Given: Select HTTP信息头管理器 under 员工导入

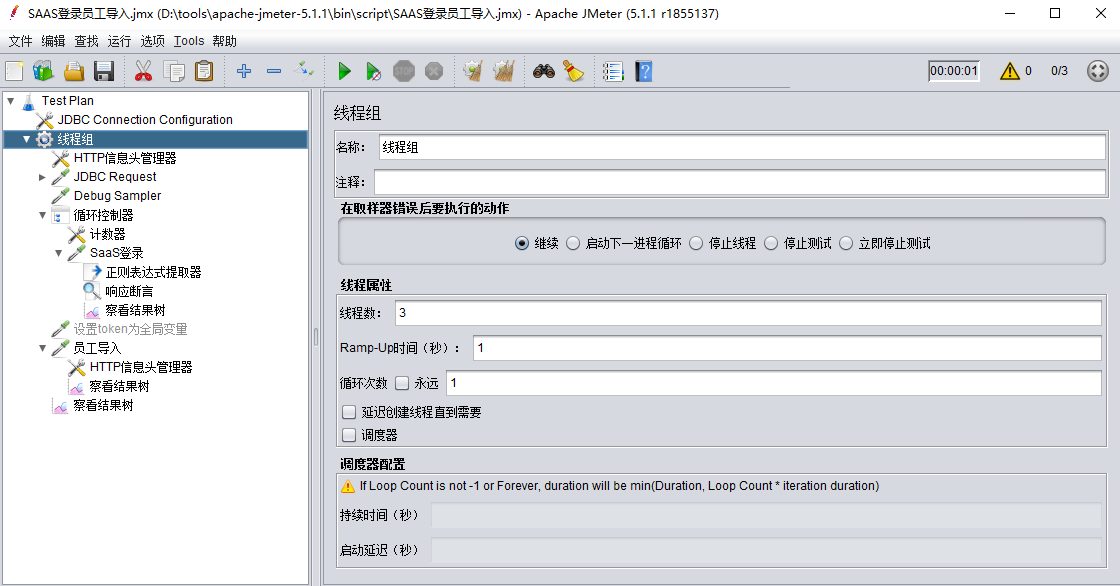Looking at the screenshot, I should point(141,367).
